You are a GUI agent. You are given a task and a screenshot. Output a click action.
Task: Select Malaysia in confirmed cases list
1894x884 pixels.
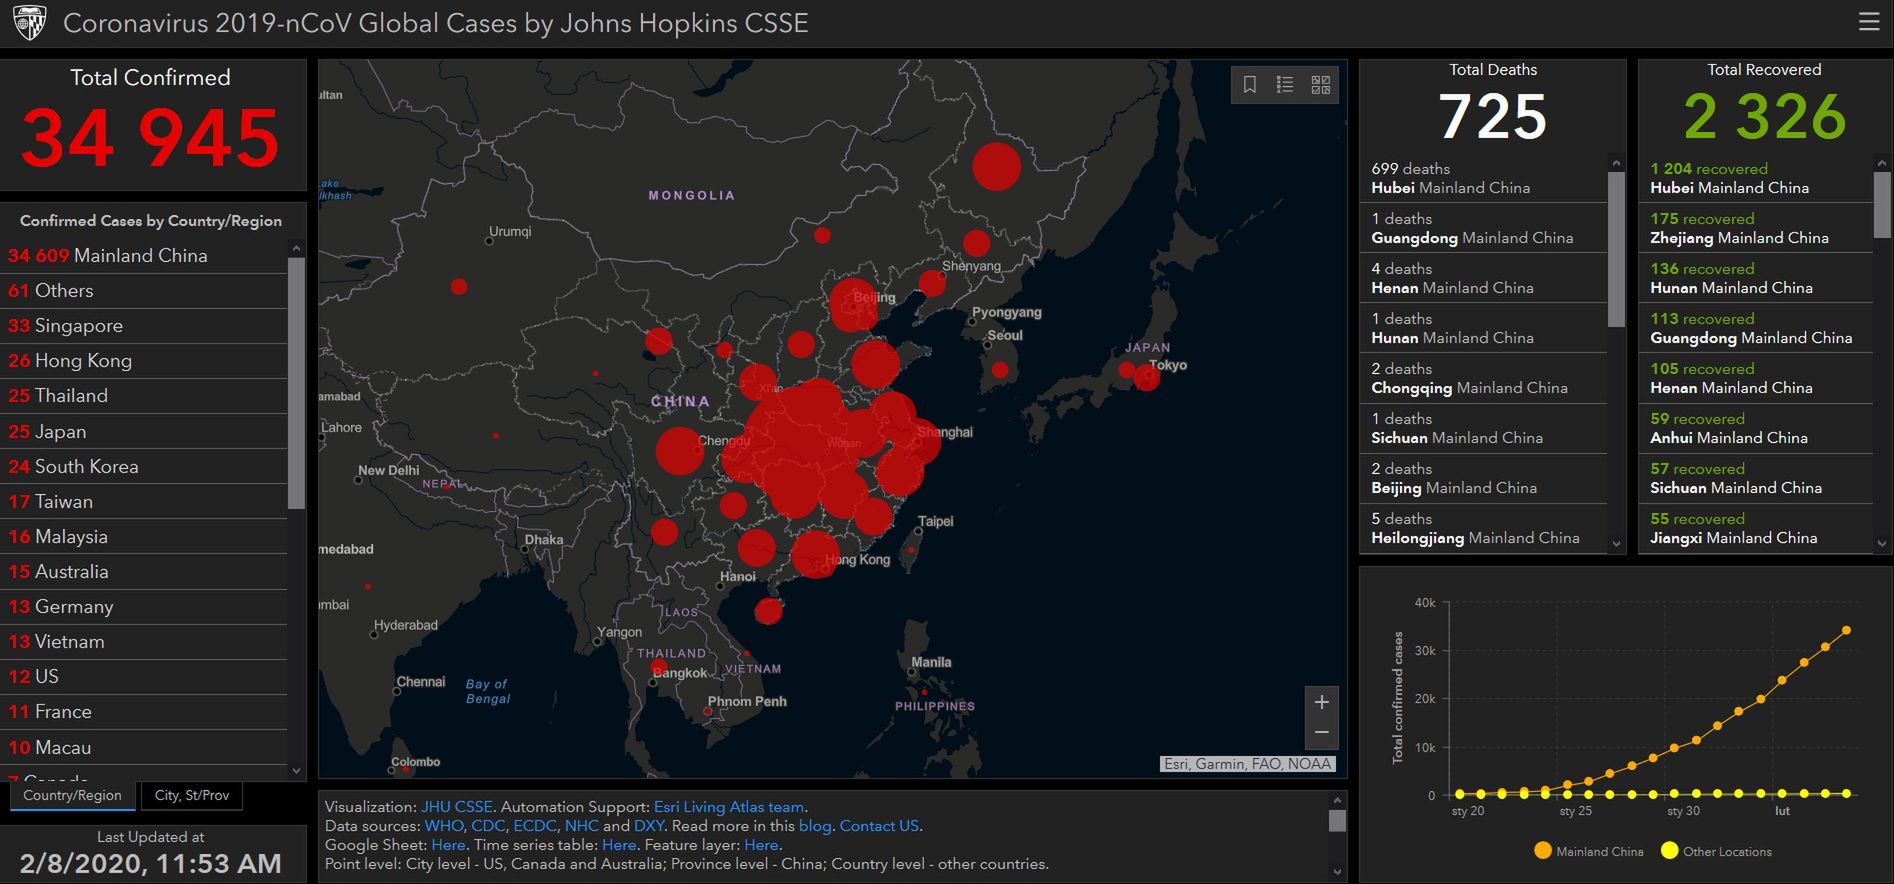(x=144, y=537)
